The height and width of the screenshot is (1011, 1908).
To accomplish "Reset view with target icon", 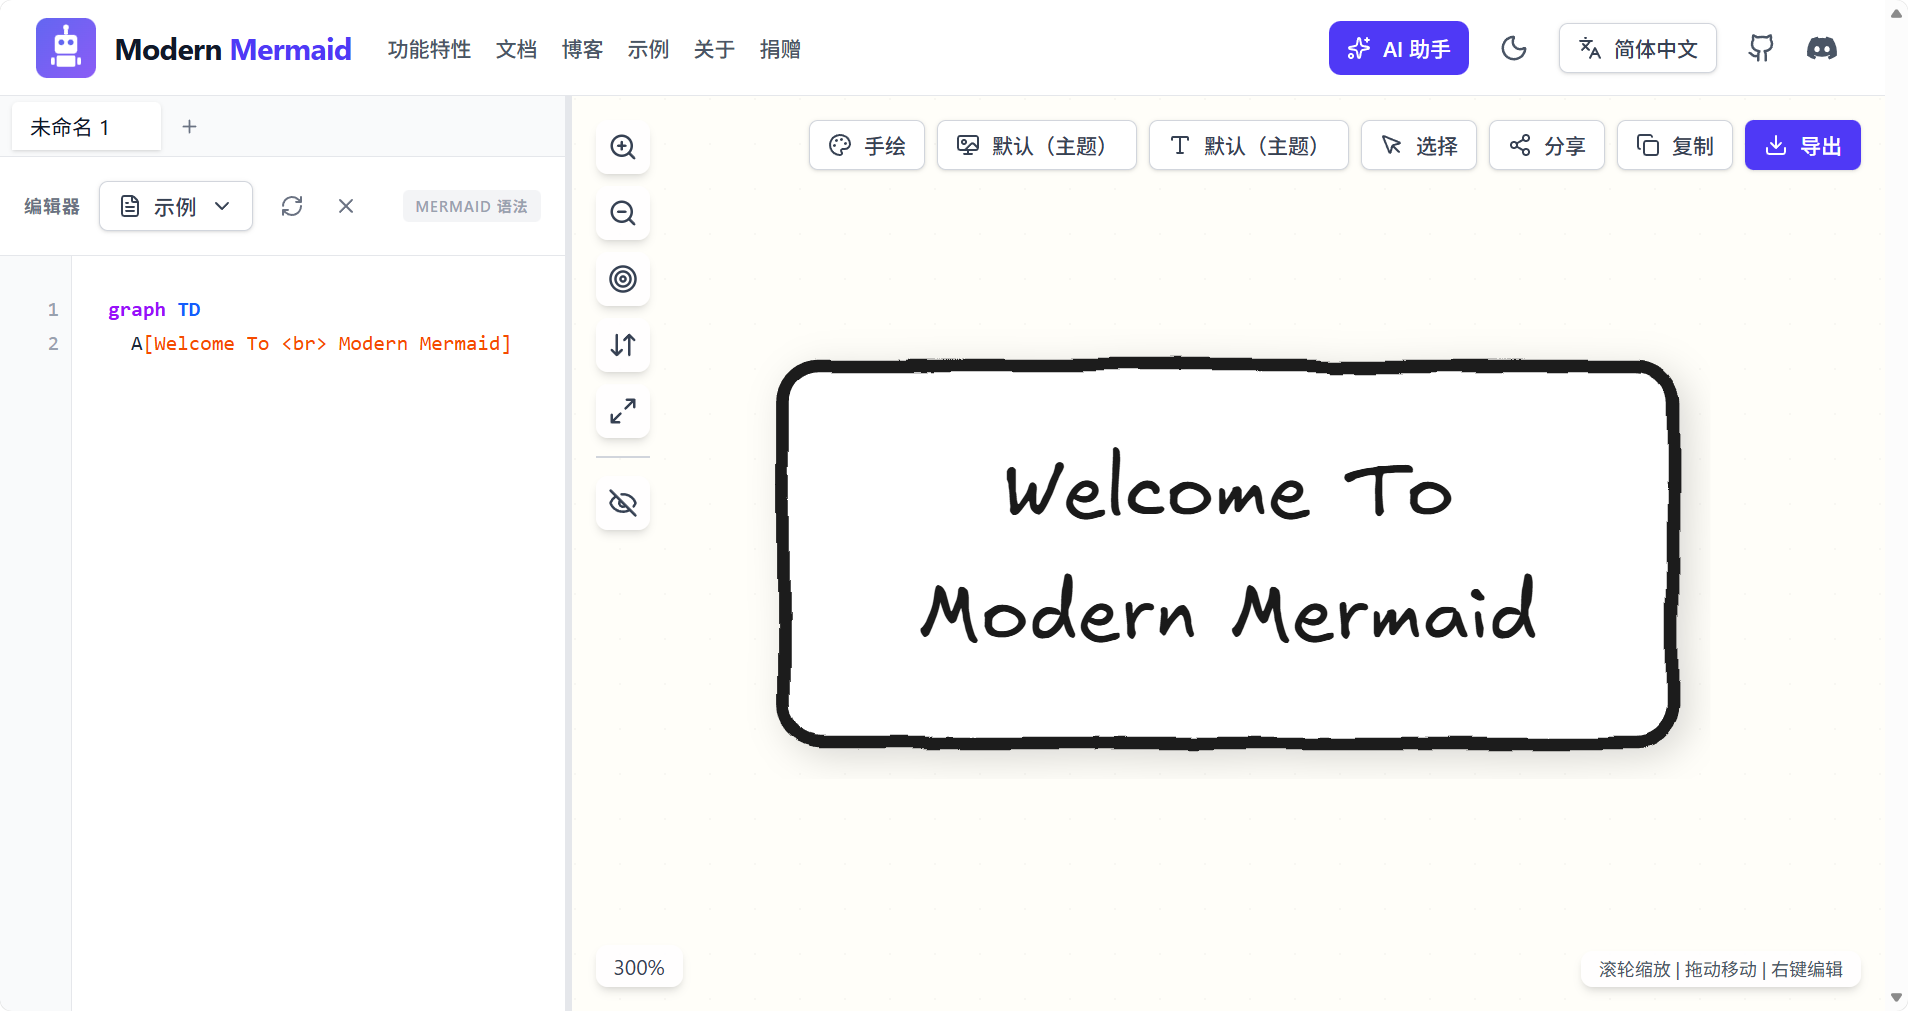I will pyautogui.click(x=623, y=279).
